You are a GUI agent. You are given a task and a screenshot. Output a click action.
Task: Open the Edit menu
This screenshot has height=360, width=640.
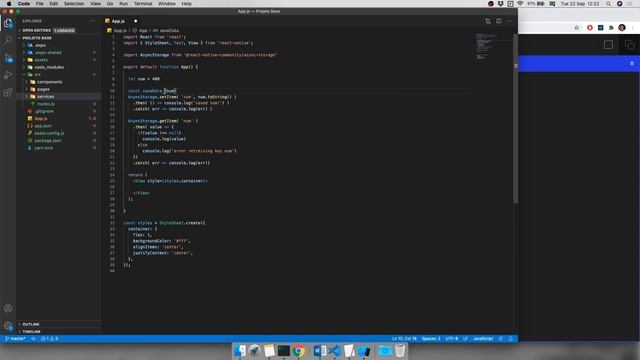[x=53, y=4]
